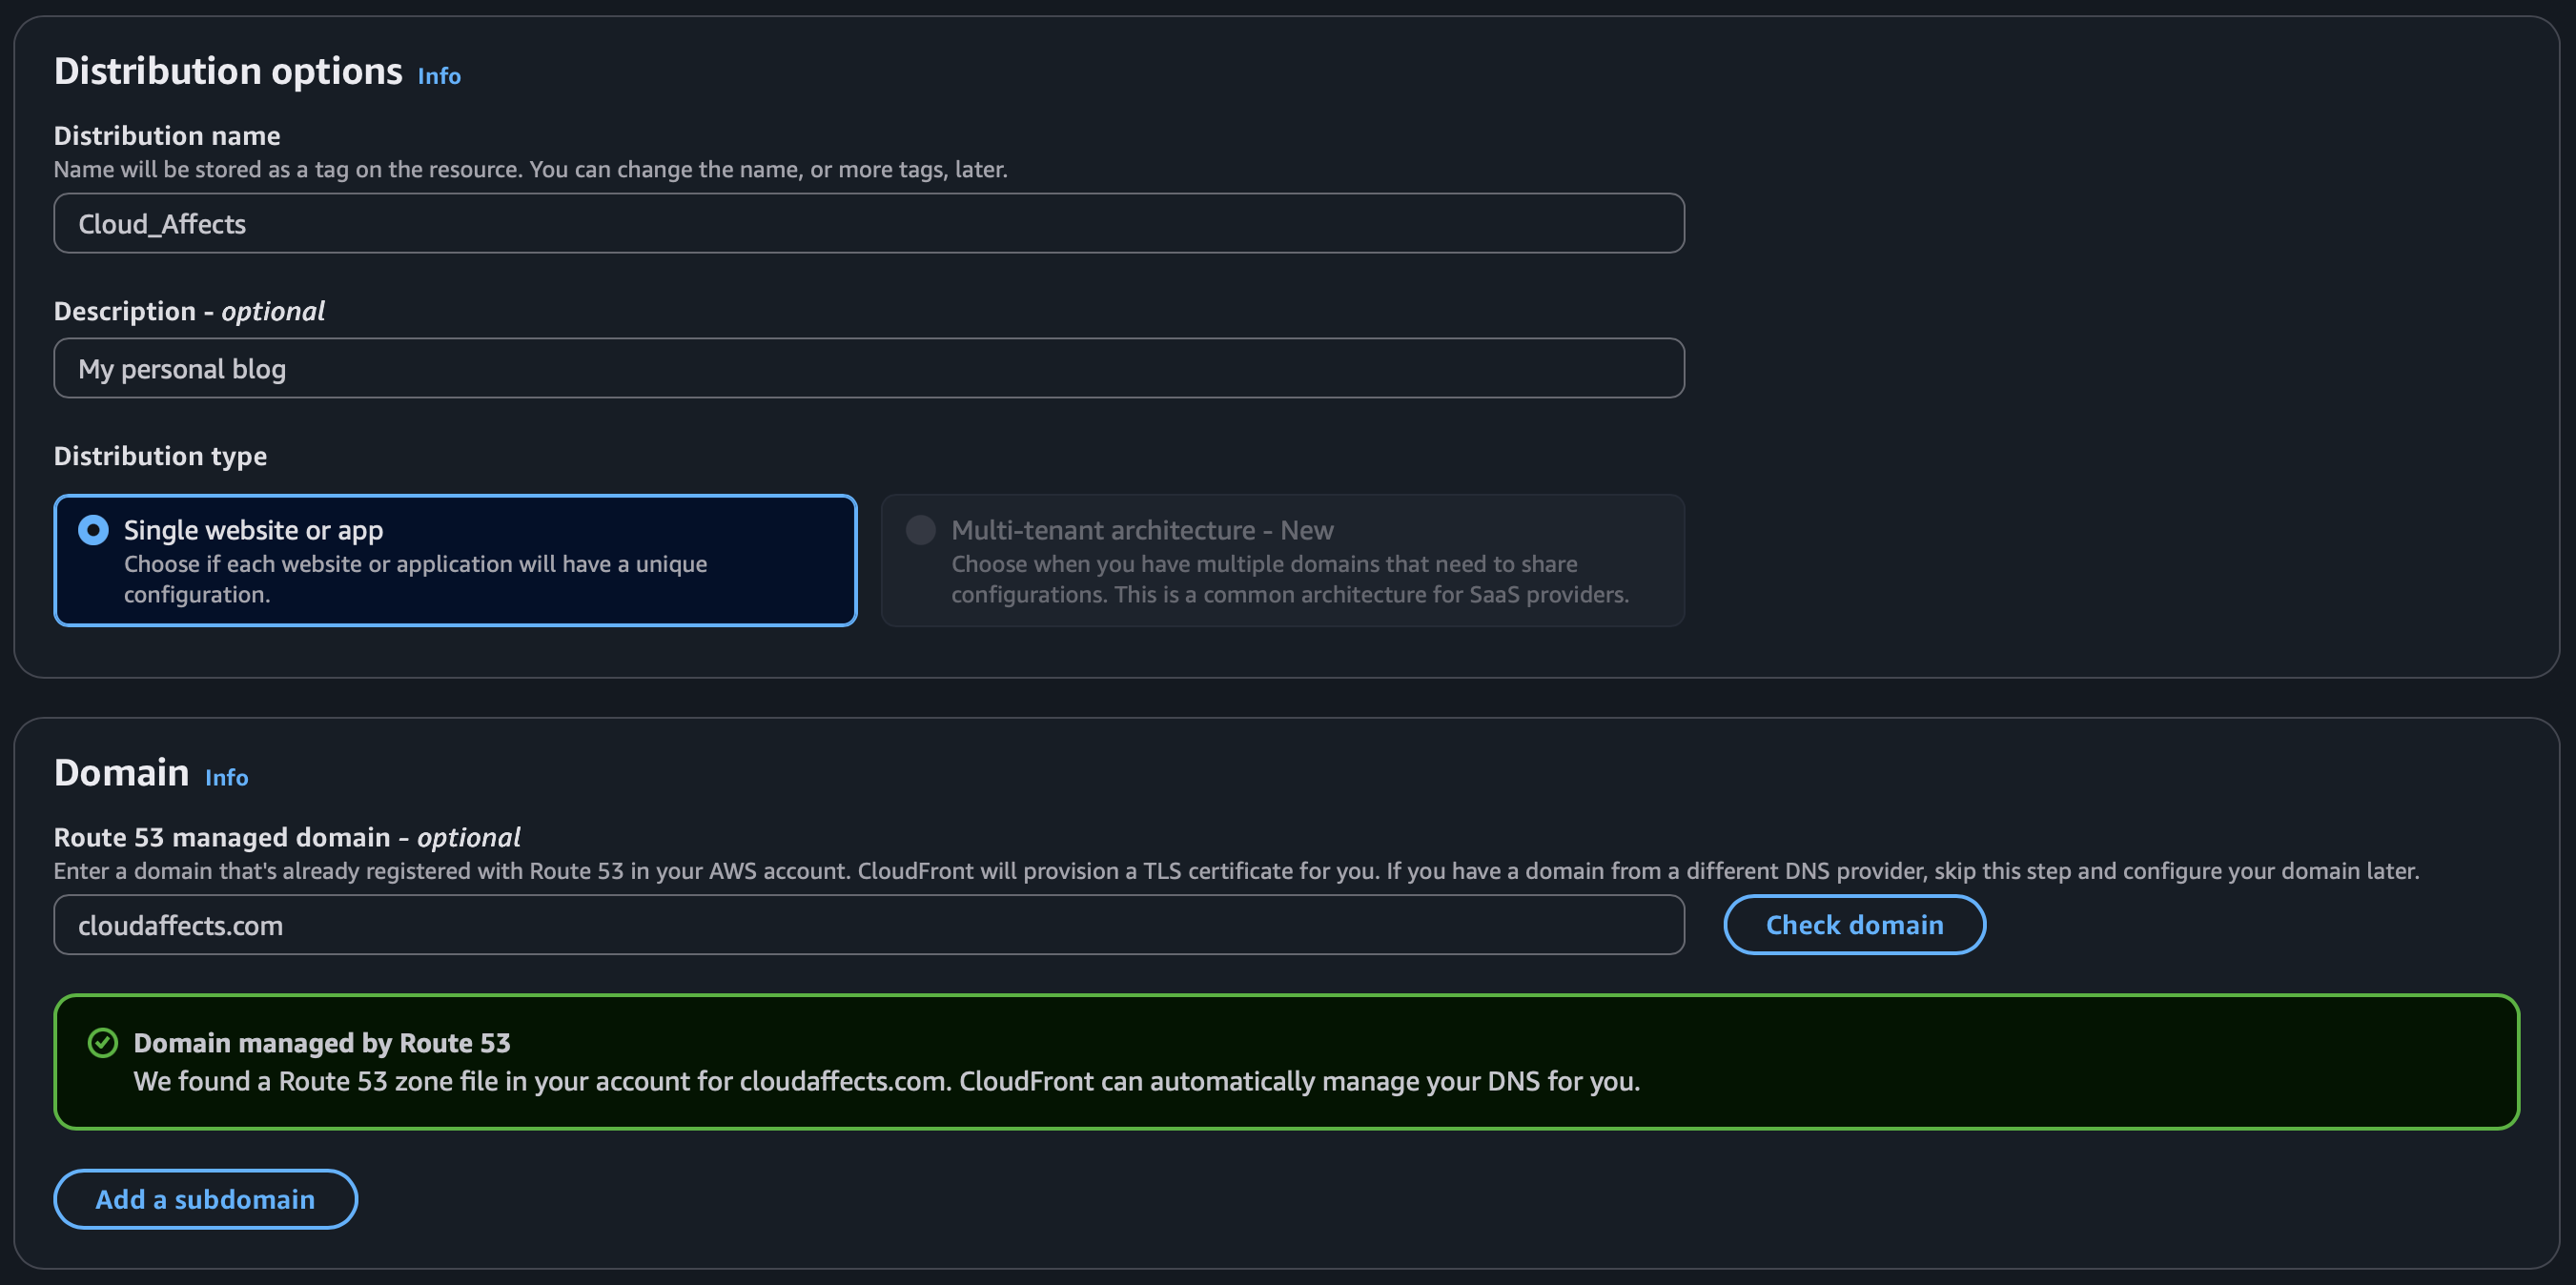Select Single website or app radio button

pyautogui.click(x=94, y=530)
